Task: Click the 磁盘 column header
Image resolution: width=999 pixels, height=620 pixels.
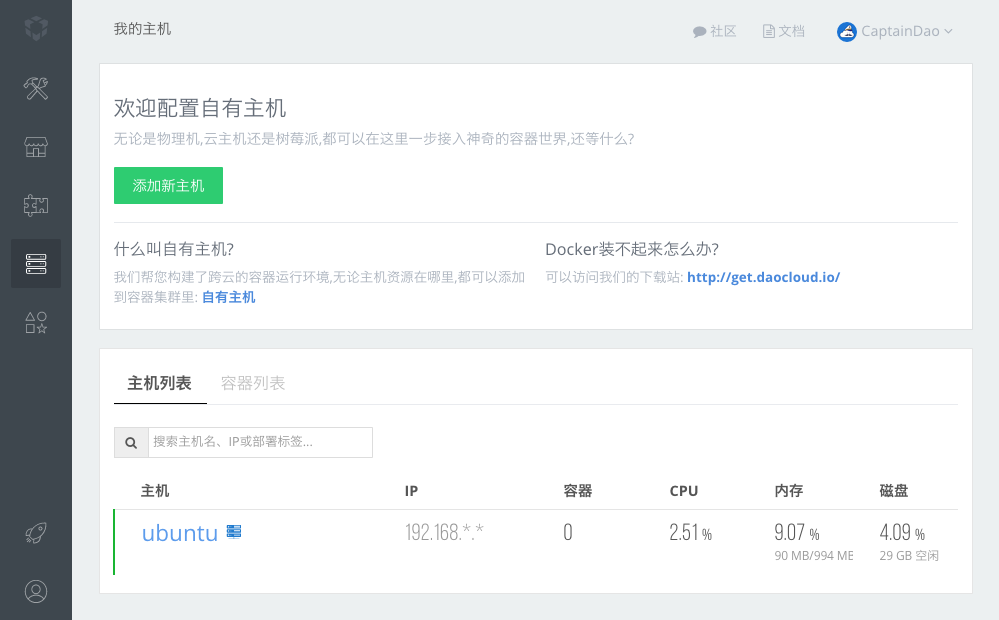Action: [x=894, y=491]
